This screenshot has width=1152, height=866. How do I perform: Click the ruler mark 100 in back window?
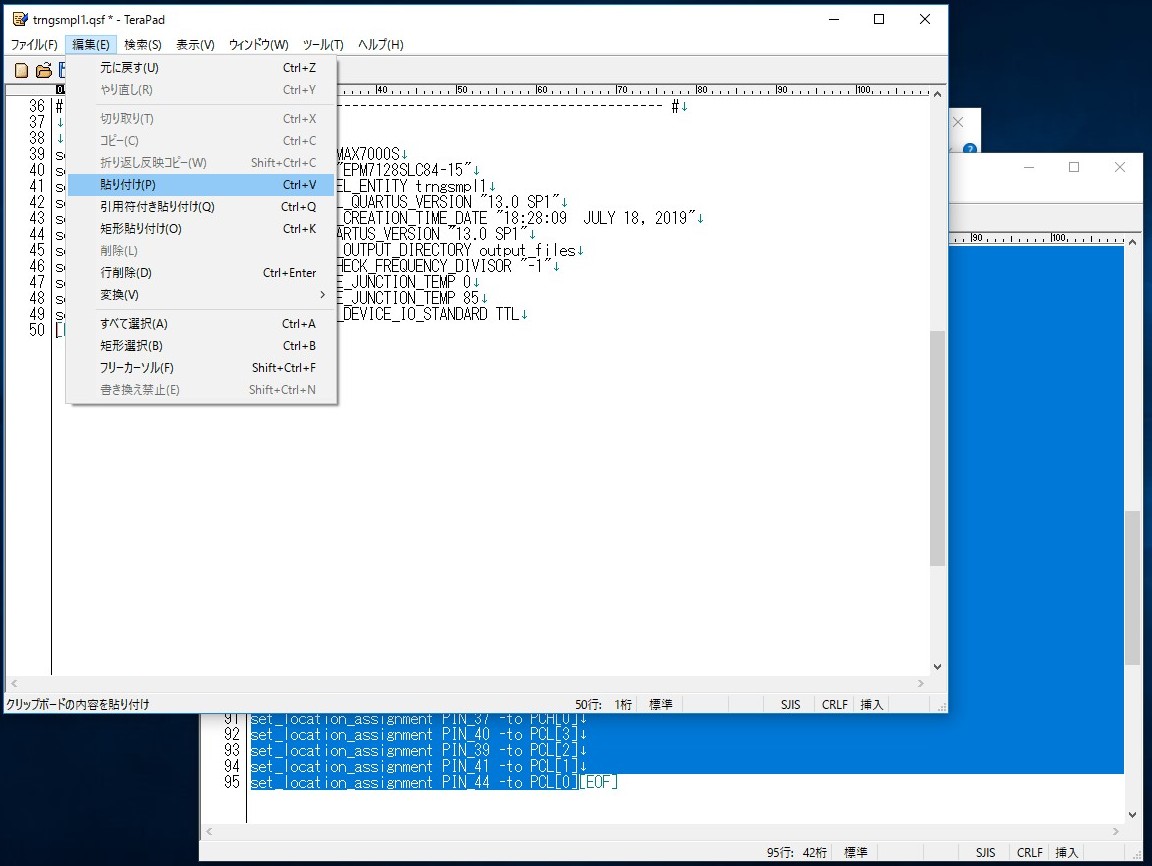pos(1059,238)
